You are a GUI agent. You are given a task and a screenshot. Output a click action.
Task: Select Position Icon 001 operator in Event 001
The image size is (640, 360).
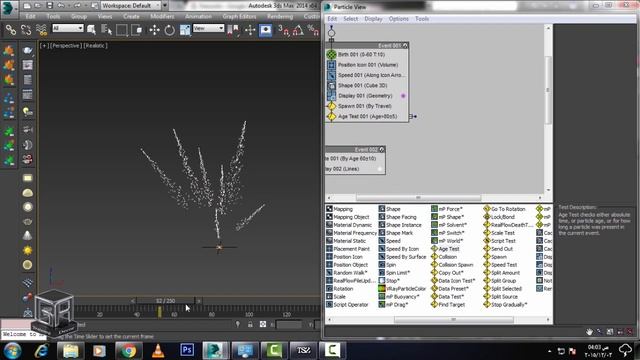[x=368, y=65]
